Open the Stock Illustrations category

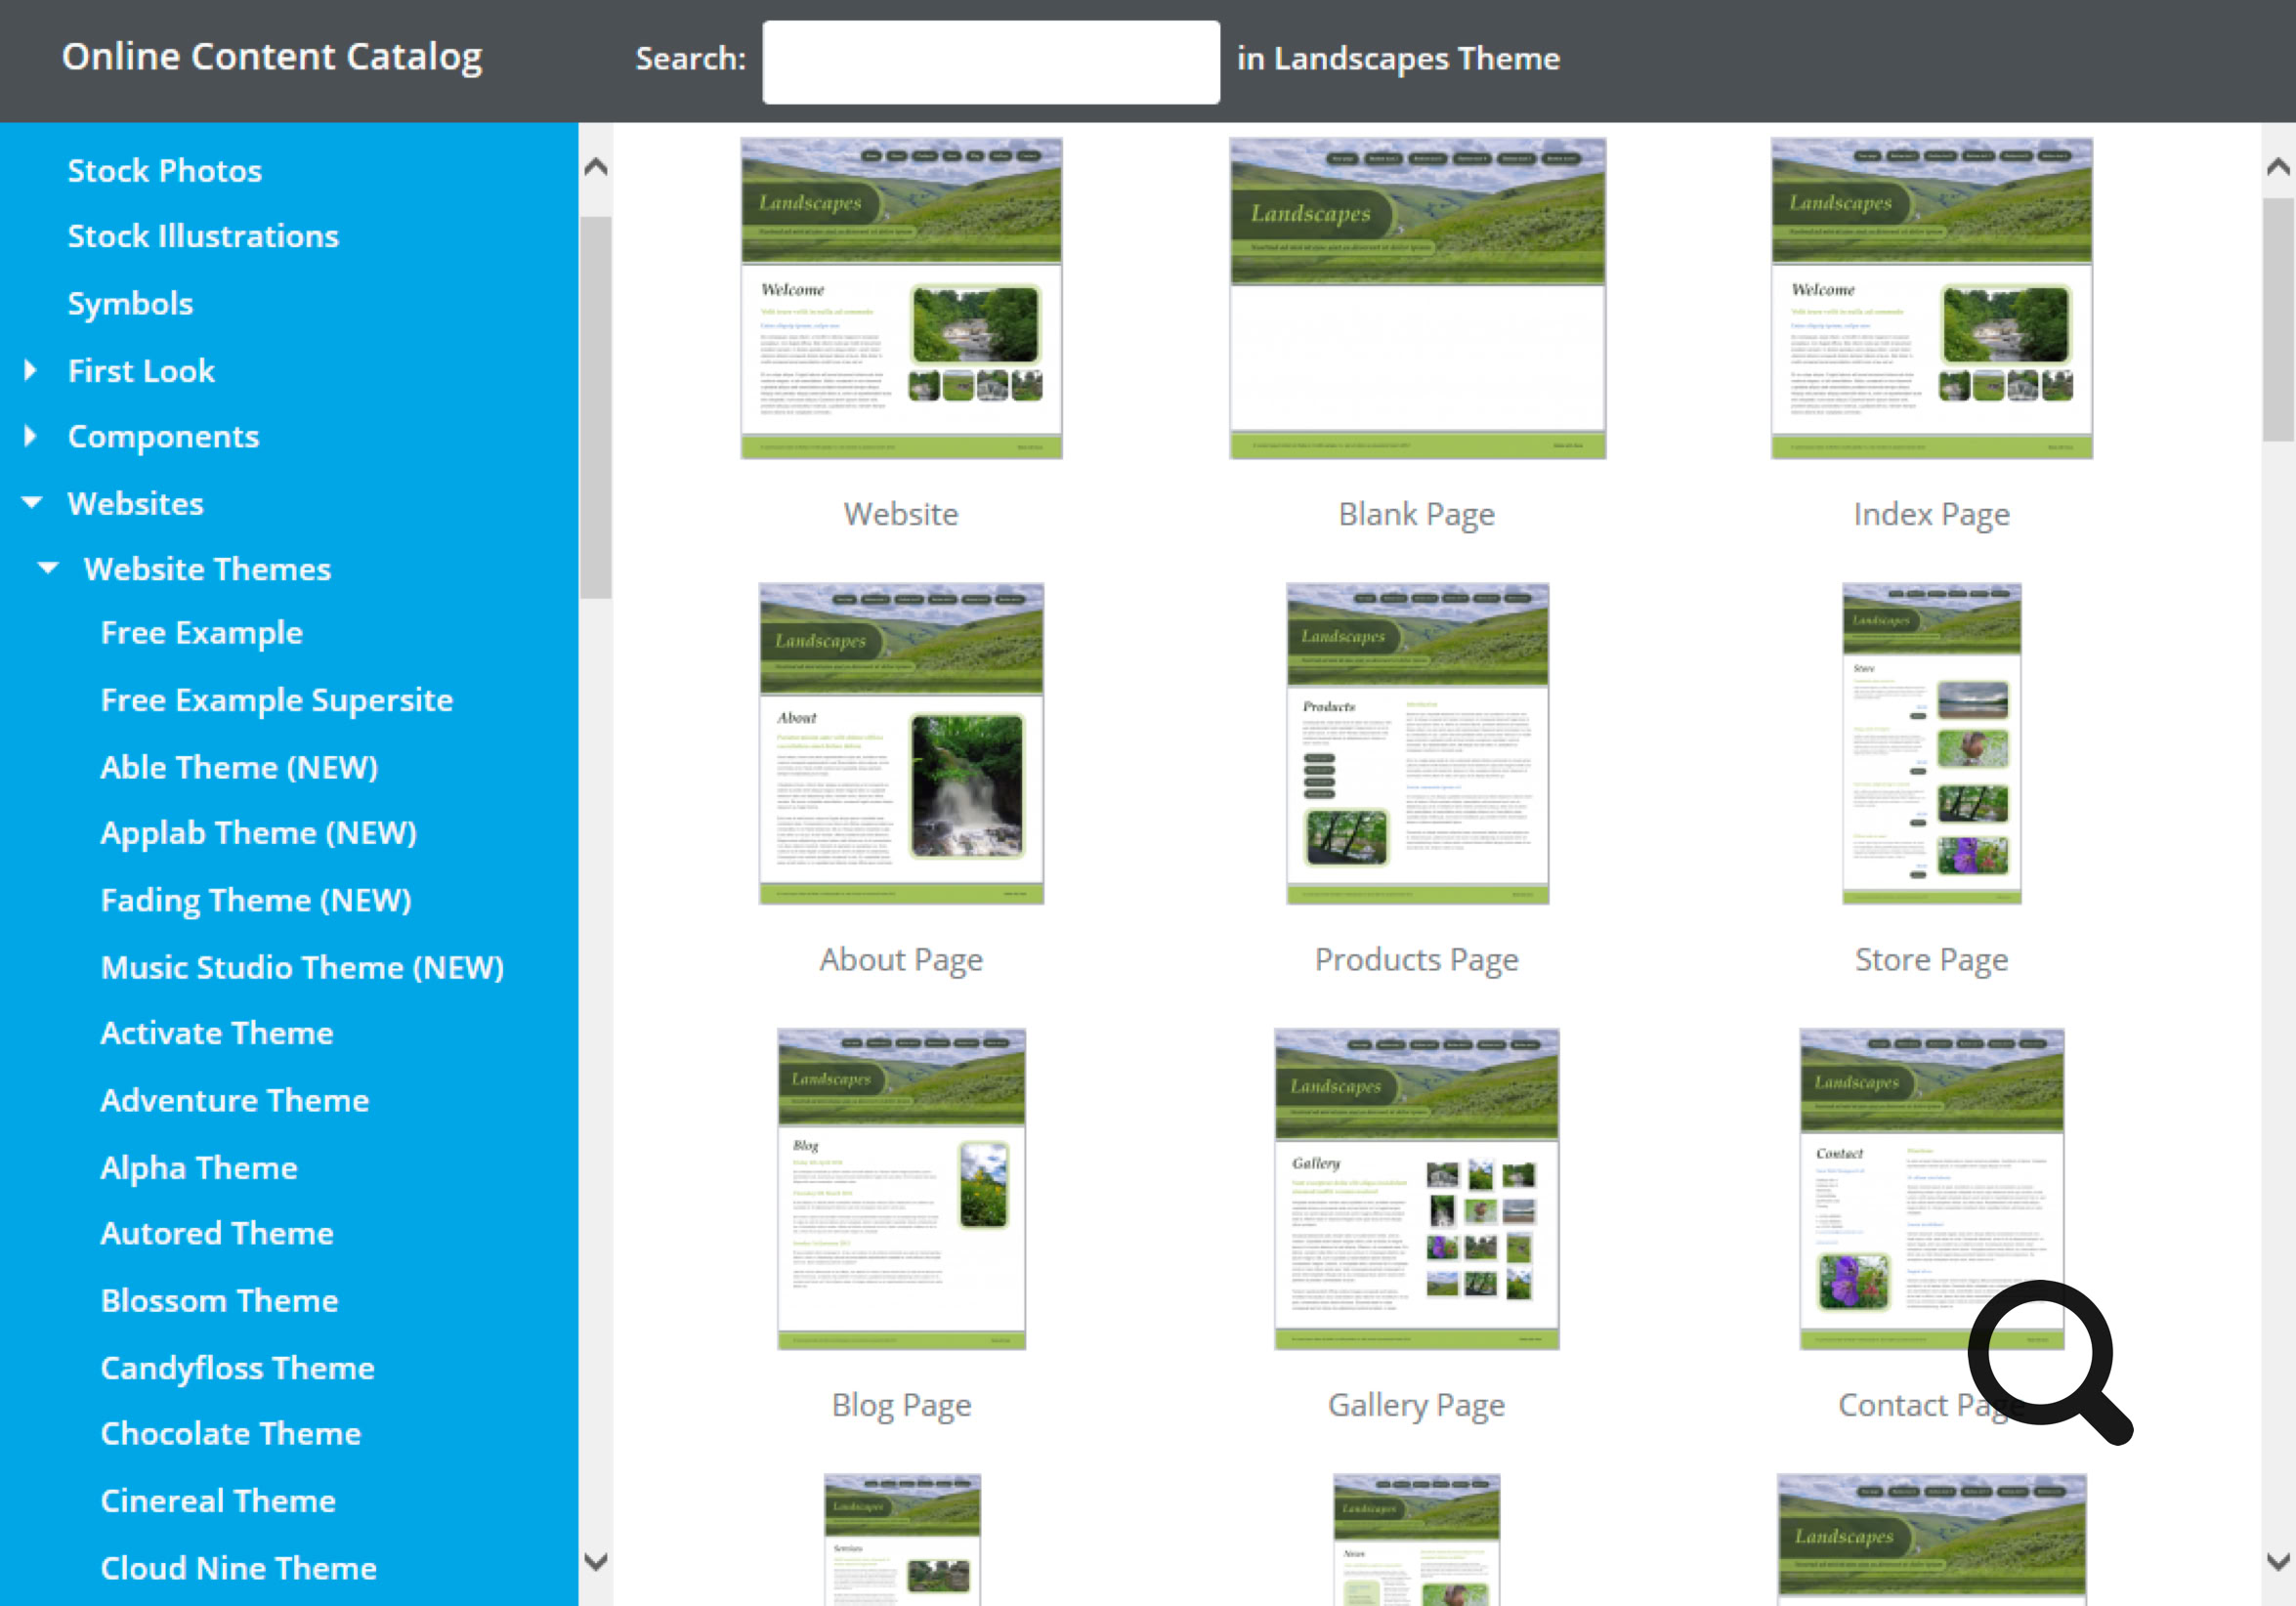point(203,236)
